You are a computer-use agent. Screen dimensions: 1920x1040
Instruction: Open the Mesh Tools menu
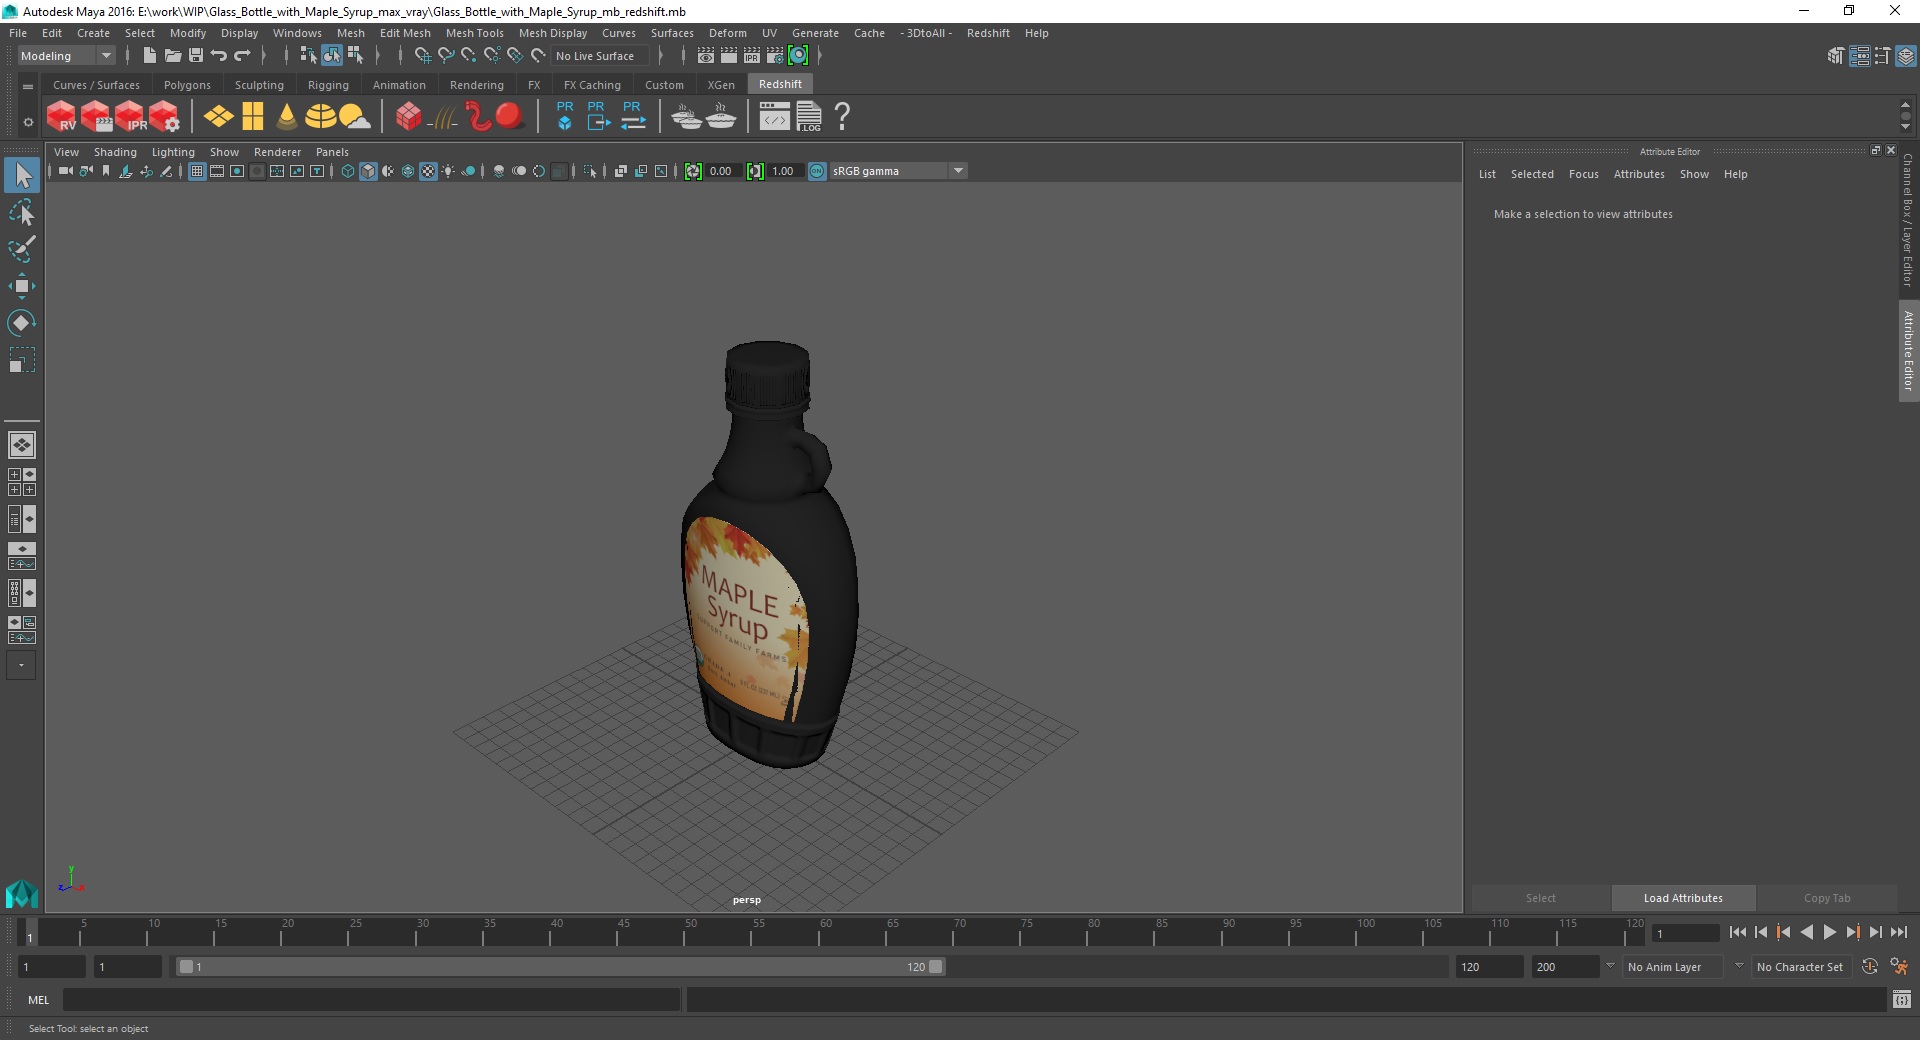475,33
